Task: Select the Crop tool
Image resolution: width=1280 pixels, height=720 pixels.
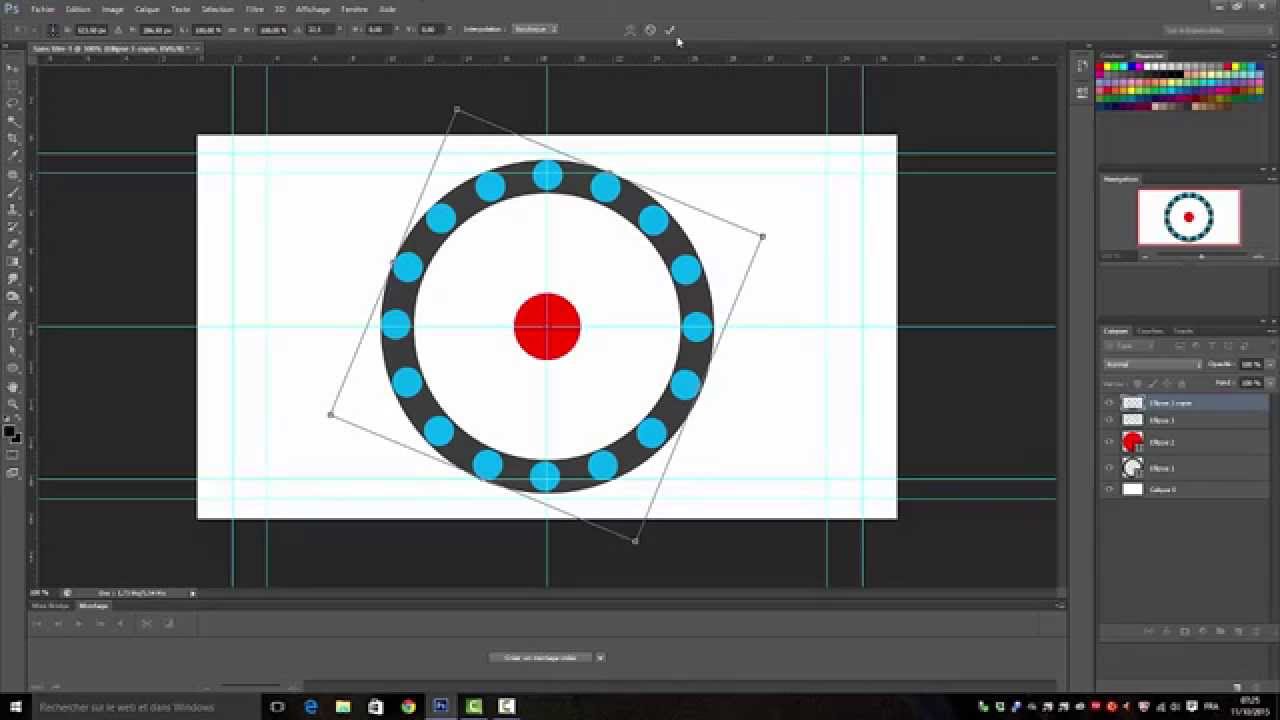Action: coord(13,138)
